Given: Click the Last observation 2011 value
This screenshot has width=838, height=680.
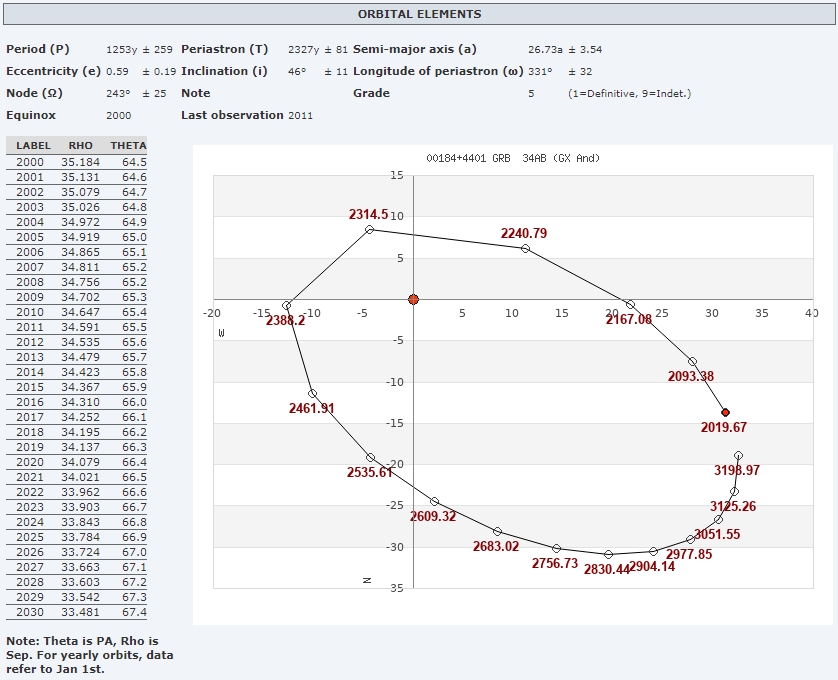Looking at the screenshot, I should point(300,115).
